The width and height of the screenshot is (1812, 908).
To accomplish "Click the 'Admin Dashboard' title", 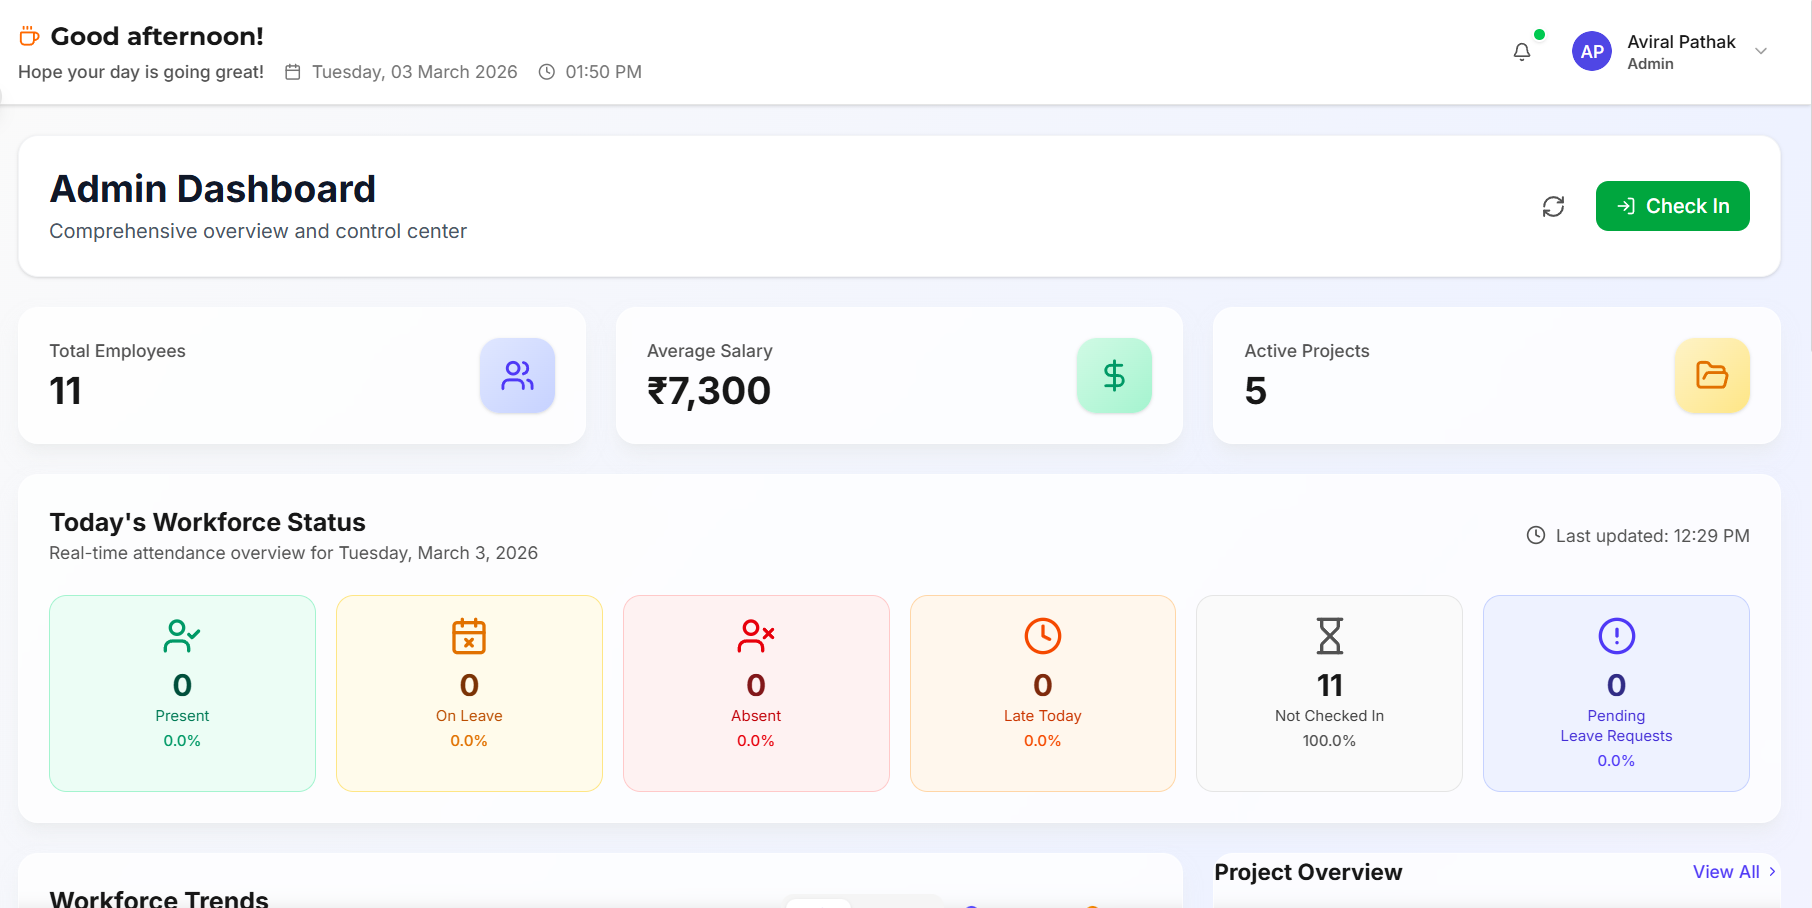I will tap(213, 189).
